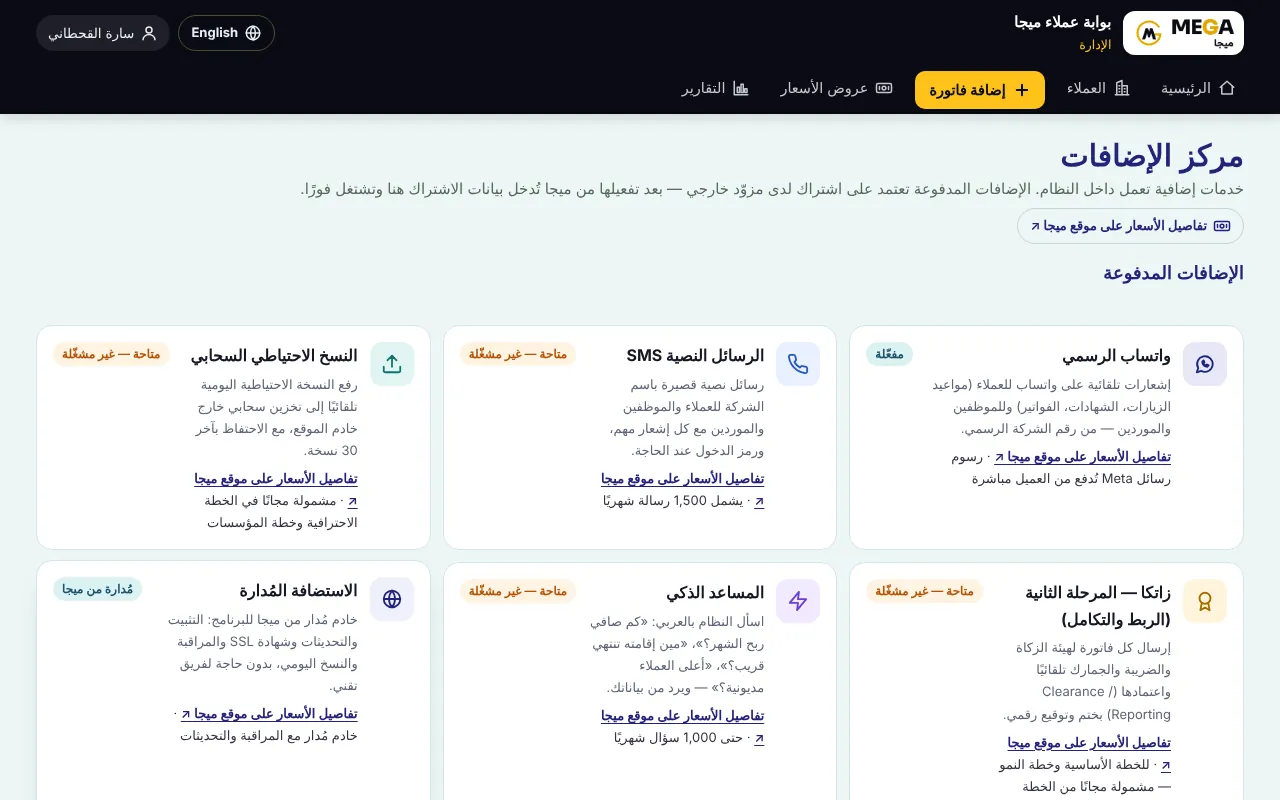
Task: Open تفاصيل الأسعار على موقع ميجا pill under the page description
Action: click(x=1130, y=226)
